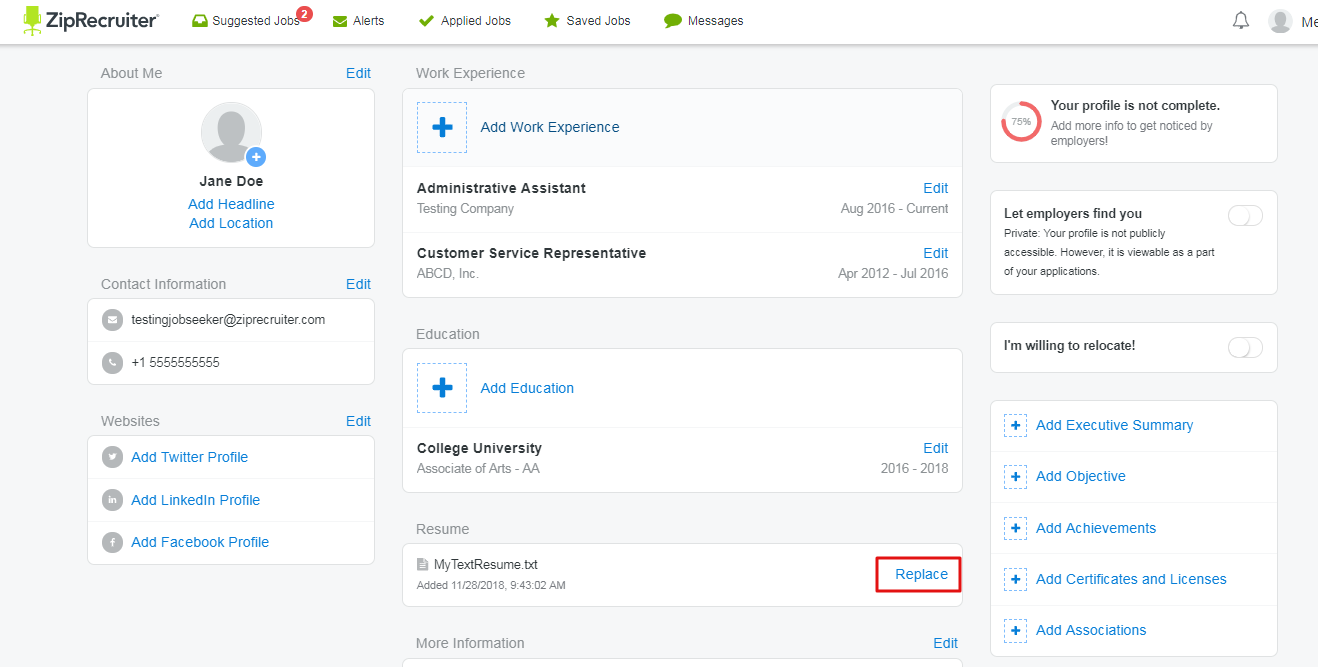This screenshot has width=1318, height=667.
Task: Click the Add Work Experience plus icon
Action: pyautogui.click(x=442, y=127)
